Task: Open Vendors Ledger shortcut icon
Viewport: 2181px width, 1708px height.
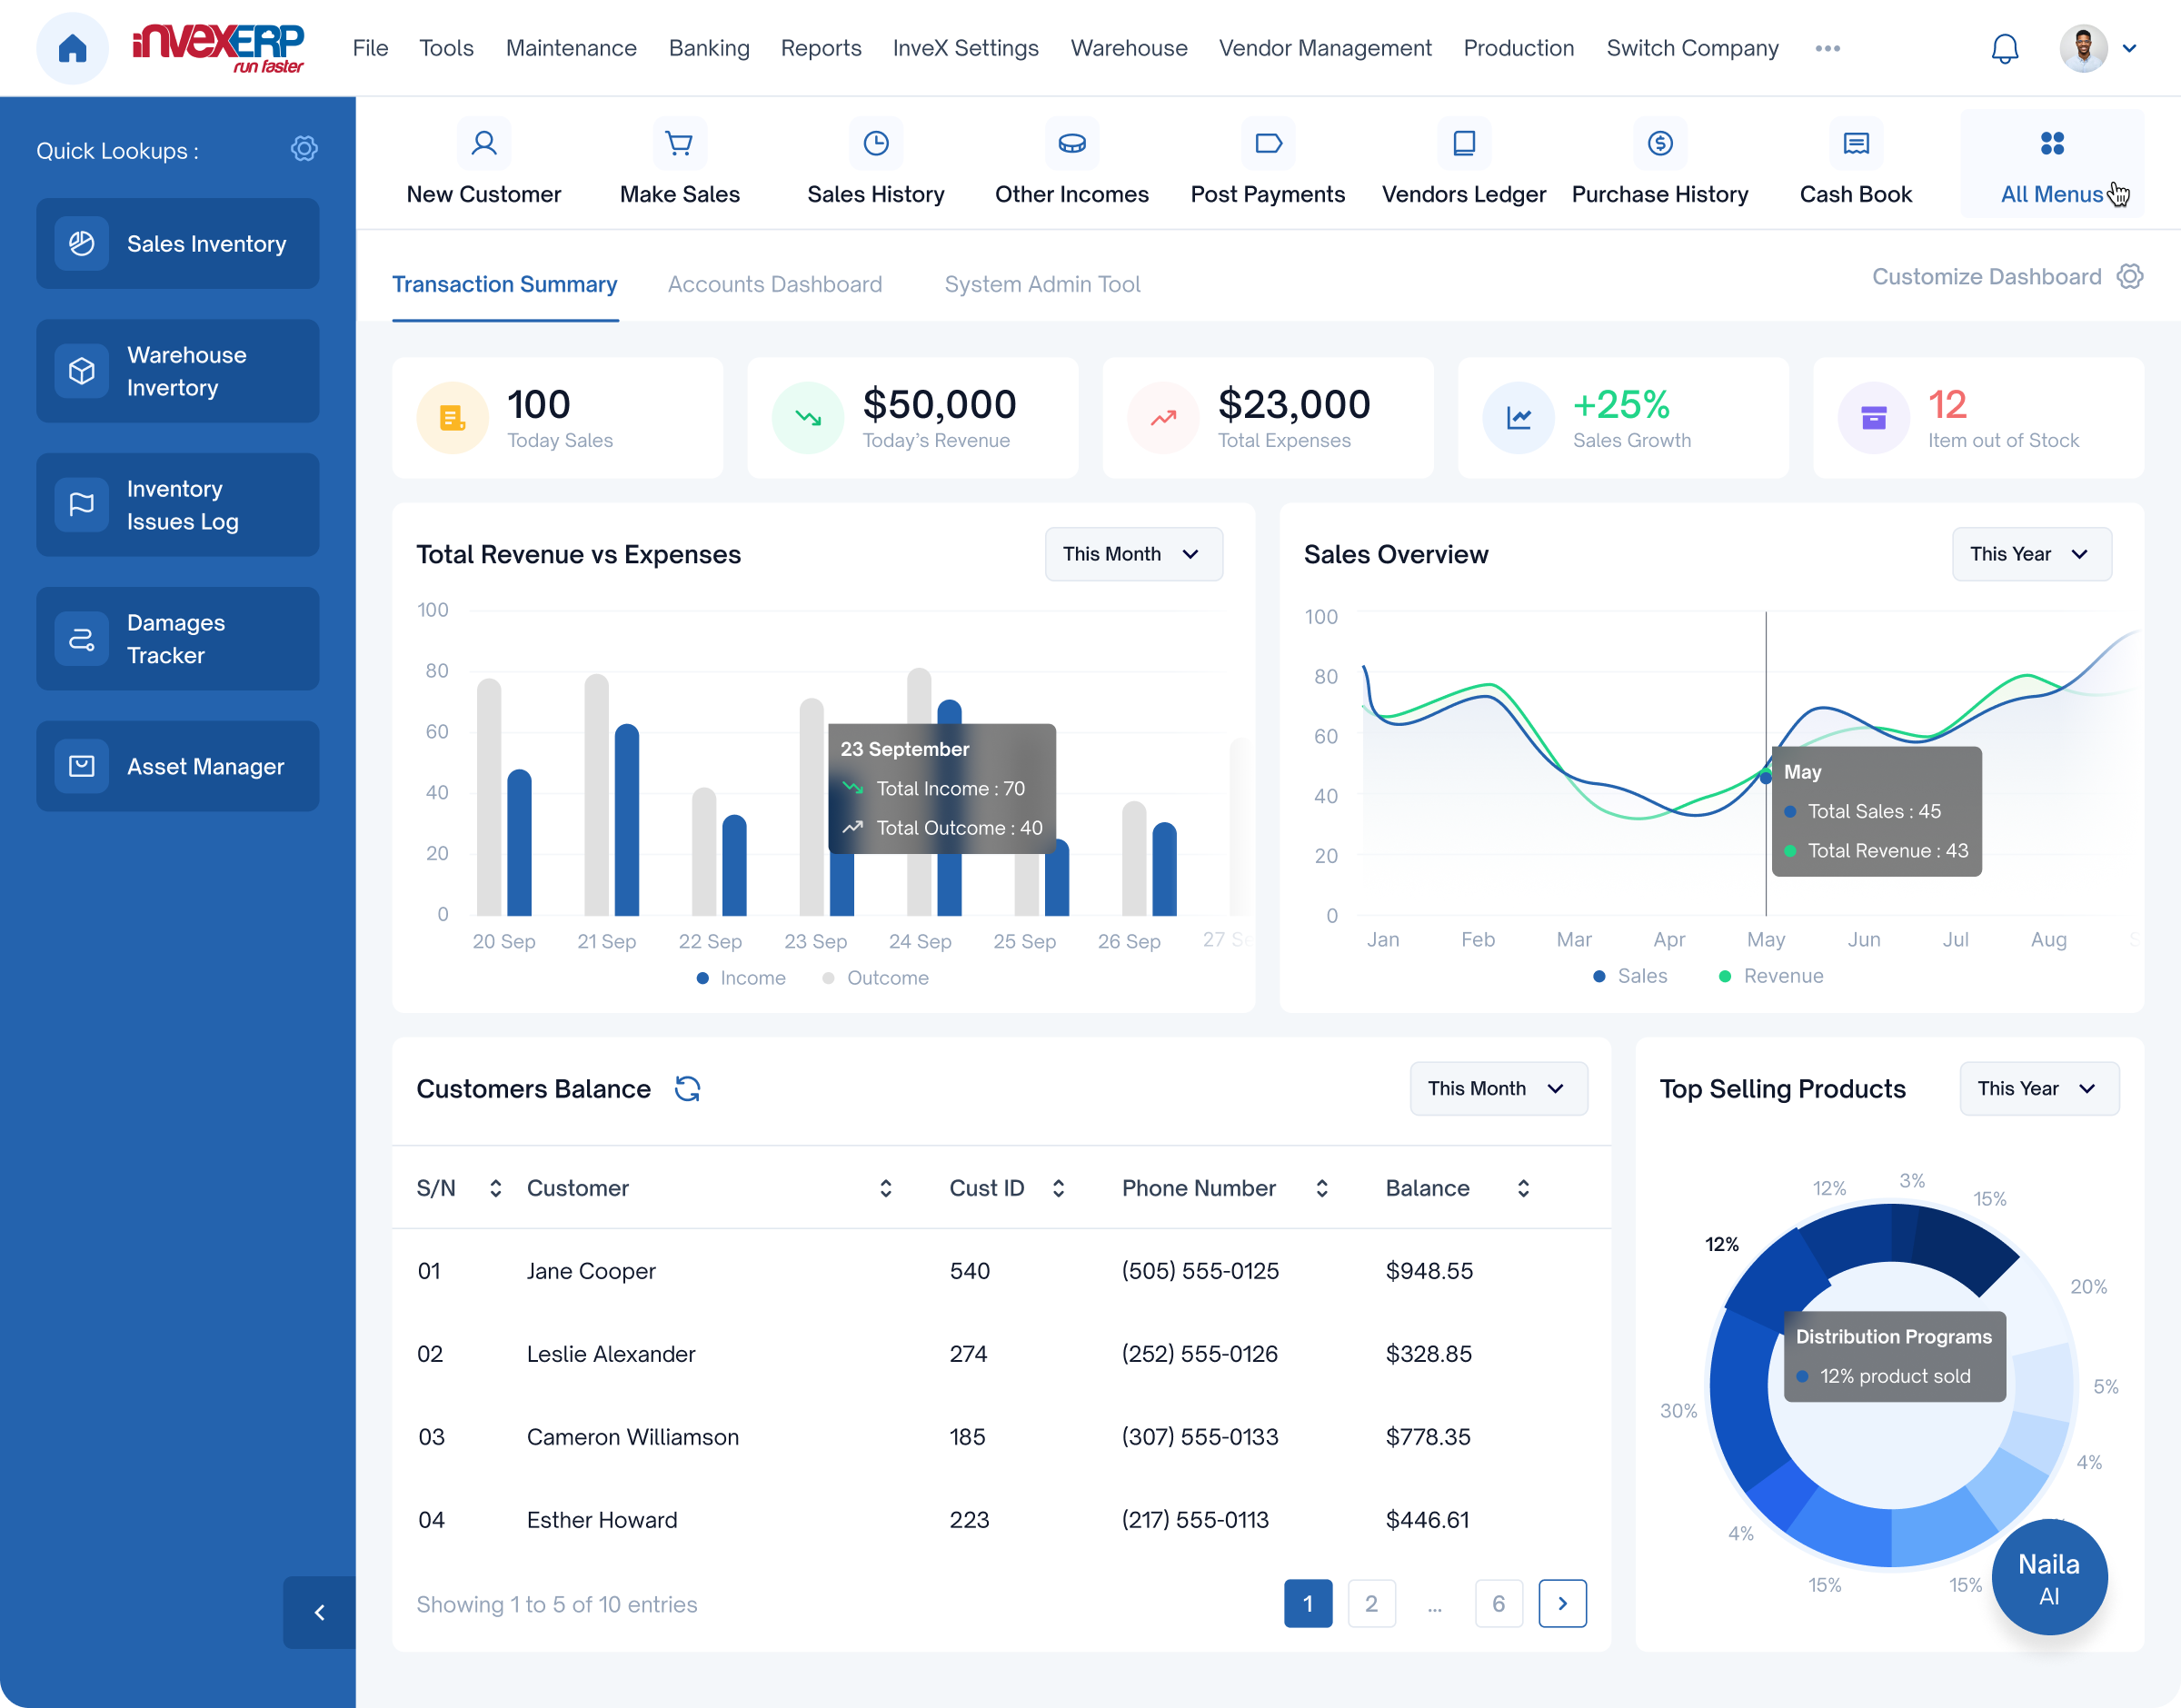Action: click(x=1463, y=144)
